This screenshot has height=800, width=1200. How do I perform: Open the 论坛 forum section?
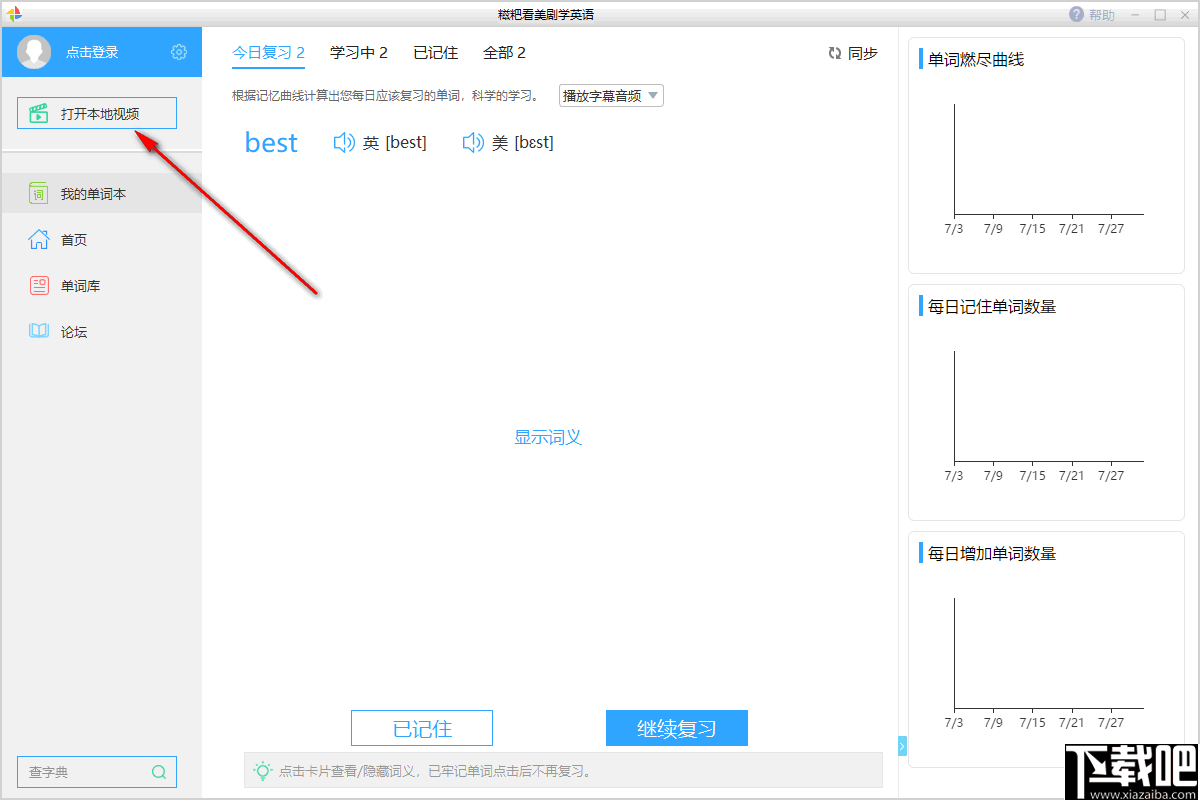tap(64, 331)
